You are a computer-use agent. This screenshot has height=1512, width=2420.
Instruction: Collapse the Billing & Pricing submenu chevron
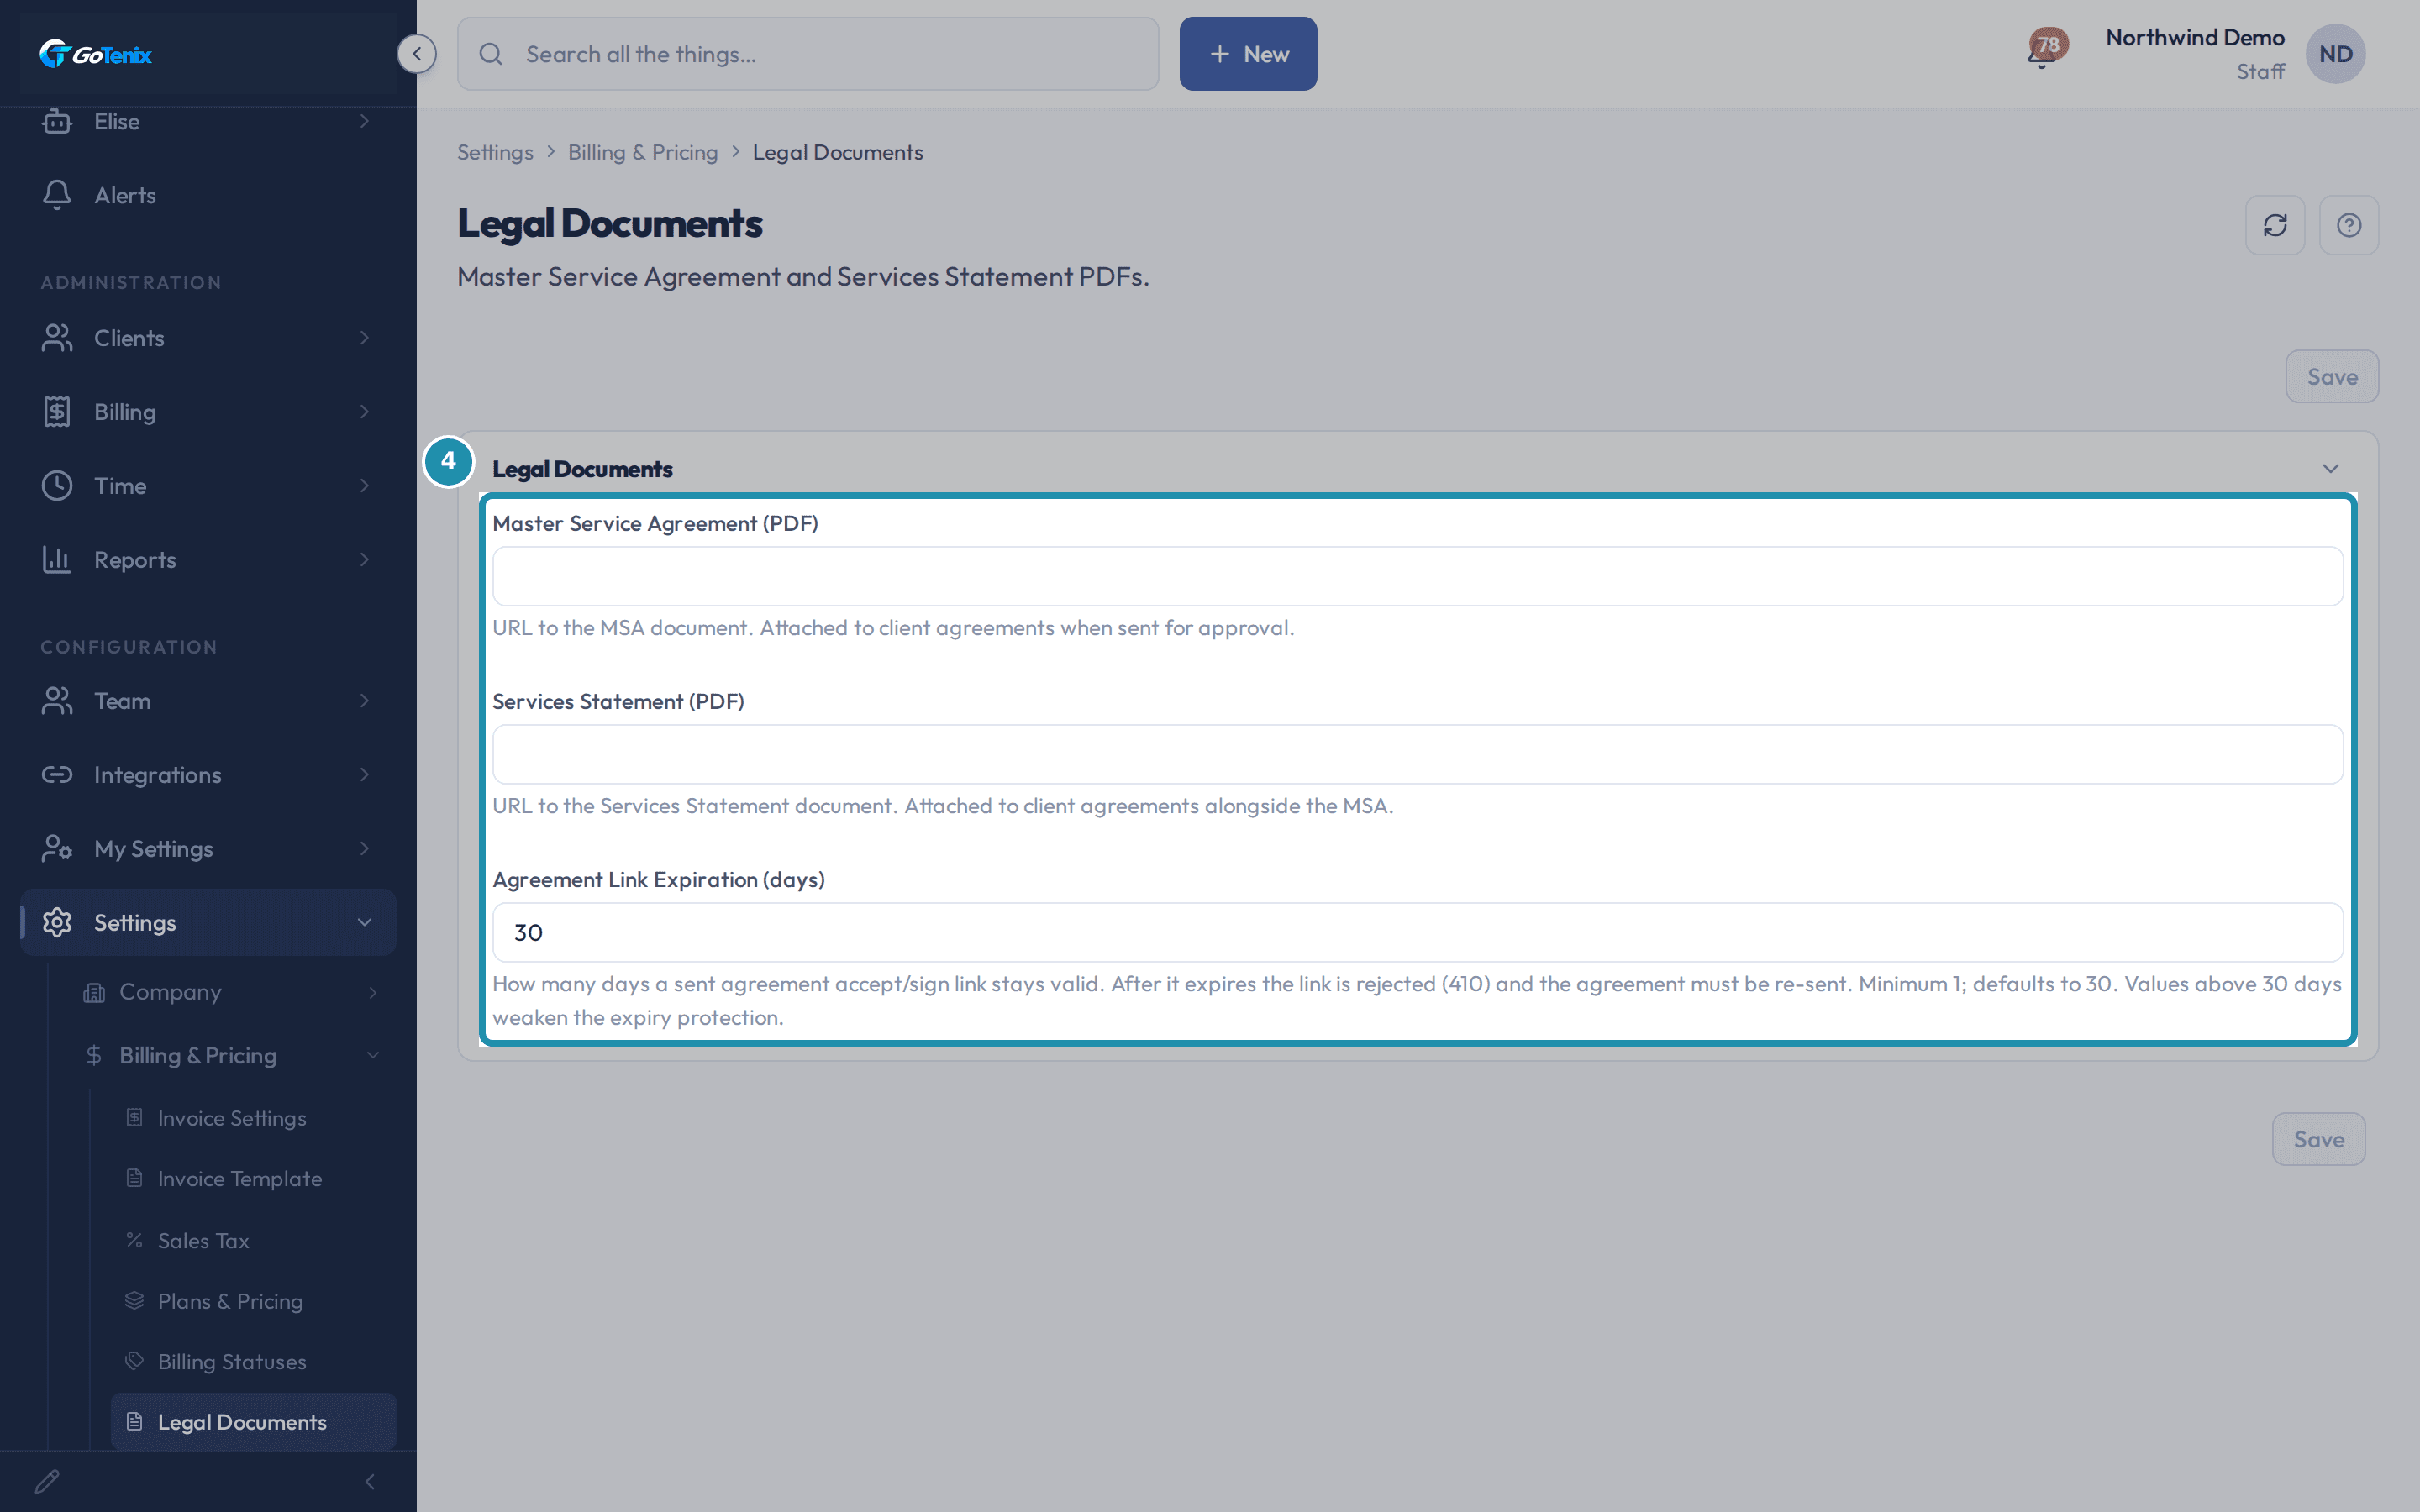click(373, 1055)
